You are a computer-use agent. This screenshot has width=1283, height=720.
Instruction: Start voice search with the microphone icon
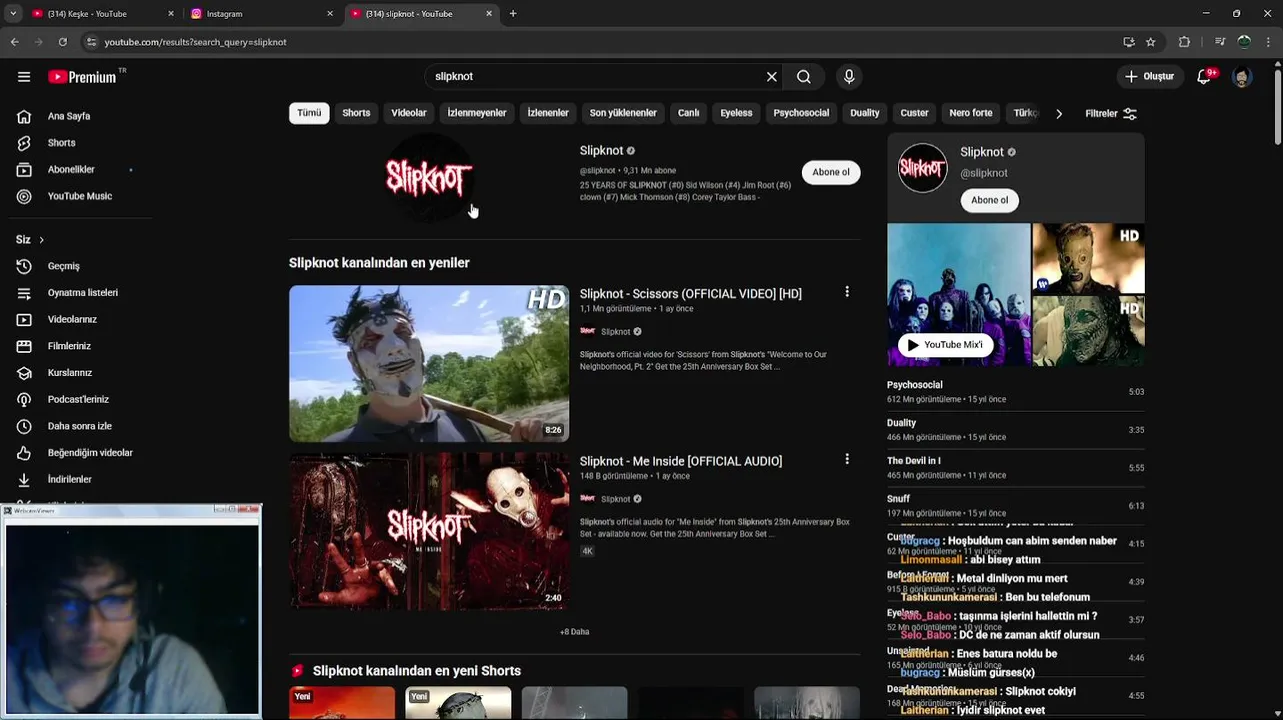[849, 77]
